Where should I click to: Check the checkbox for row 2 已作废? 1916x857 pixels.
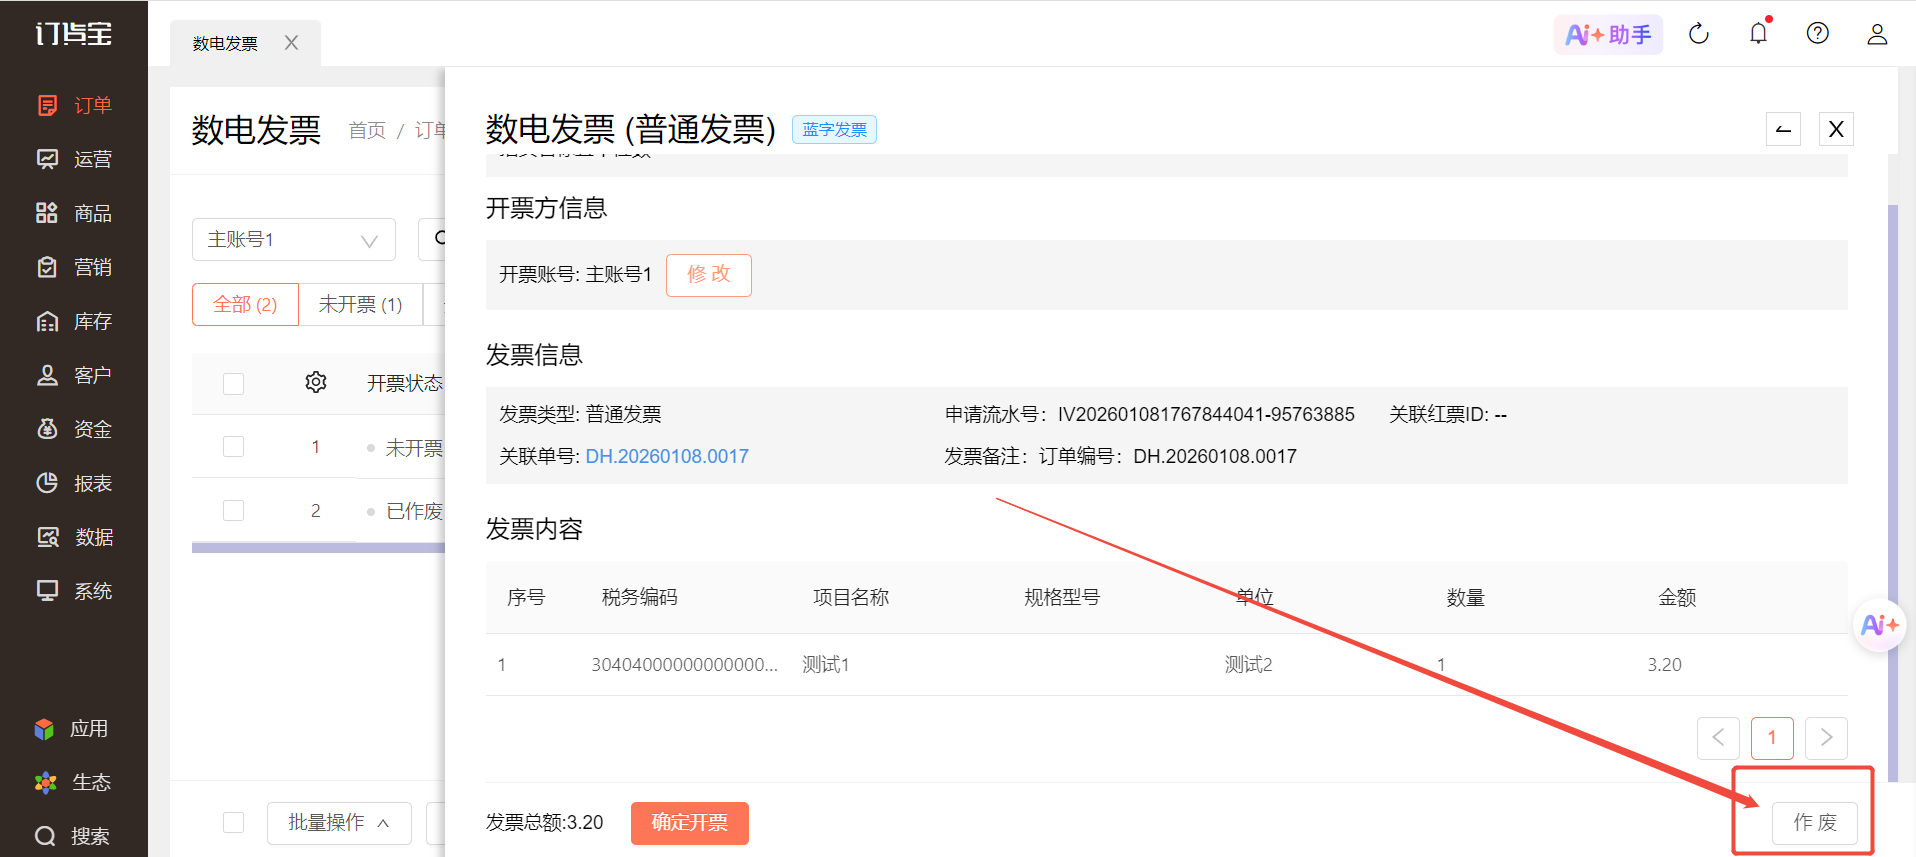234,511
